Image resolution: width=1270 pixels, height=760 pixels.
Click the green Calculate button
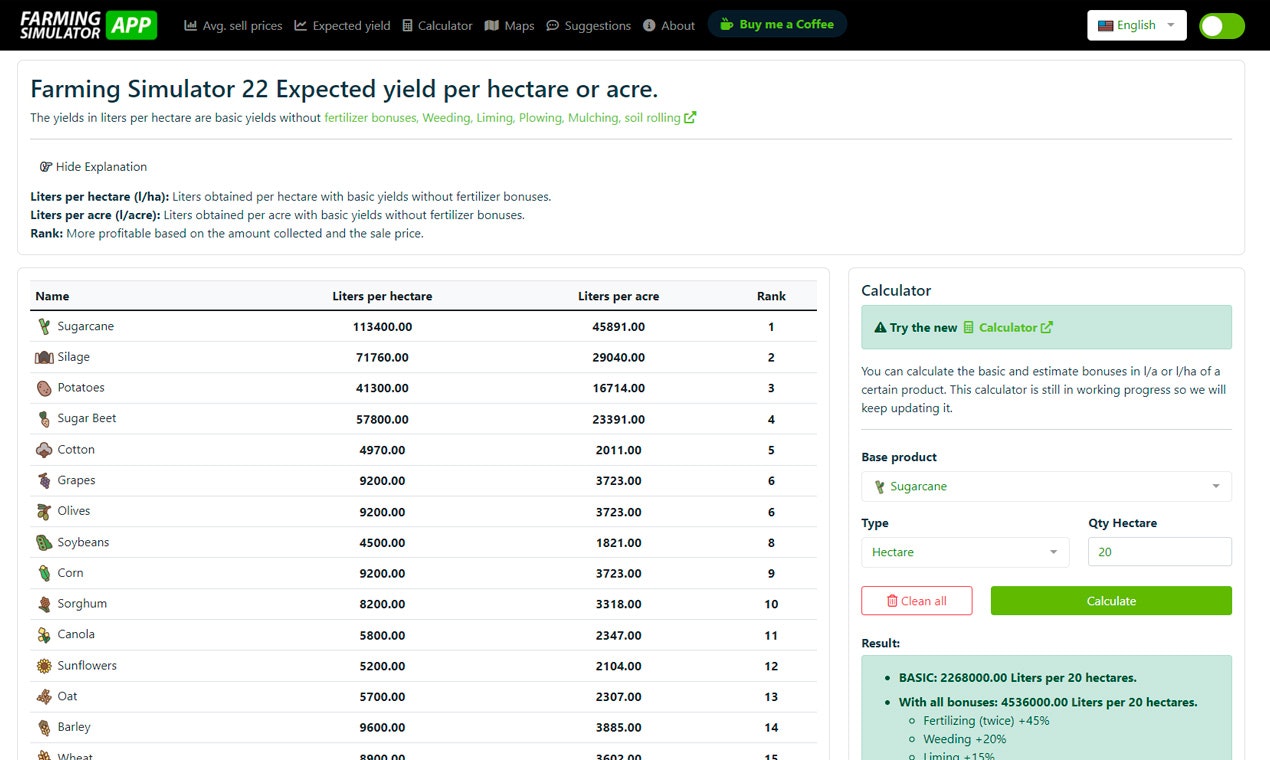tap(1111, 601)
